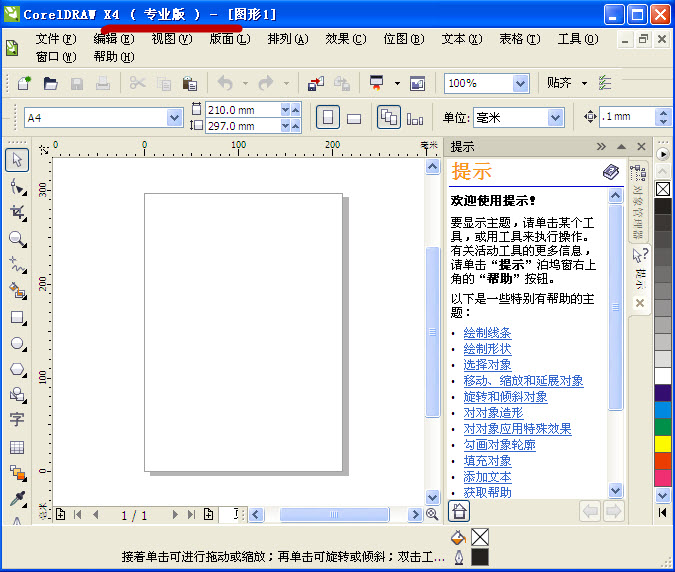Click the zoom navigator icon at scrollbar corner
This screenshot has width=675, height=572.
pos(432,514)
